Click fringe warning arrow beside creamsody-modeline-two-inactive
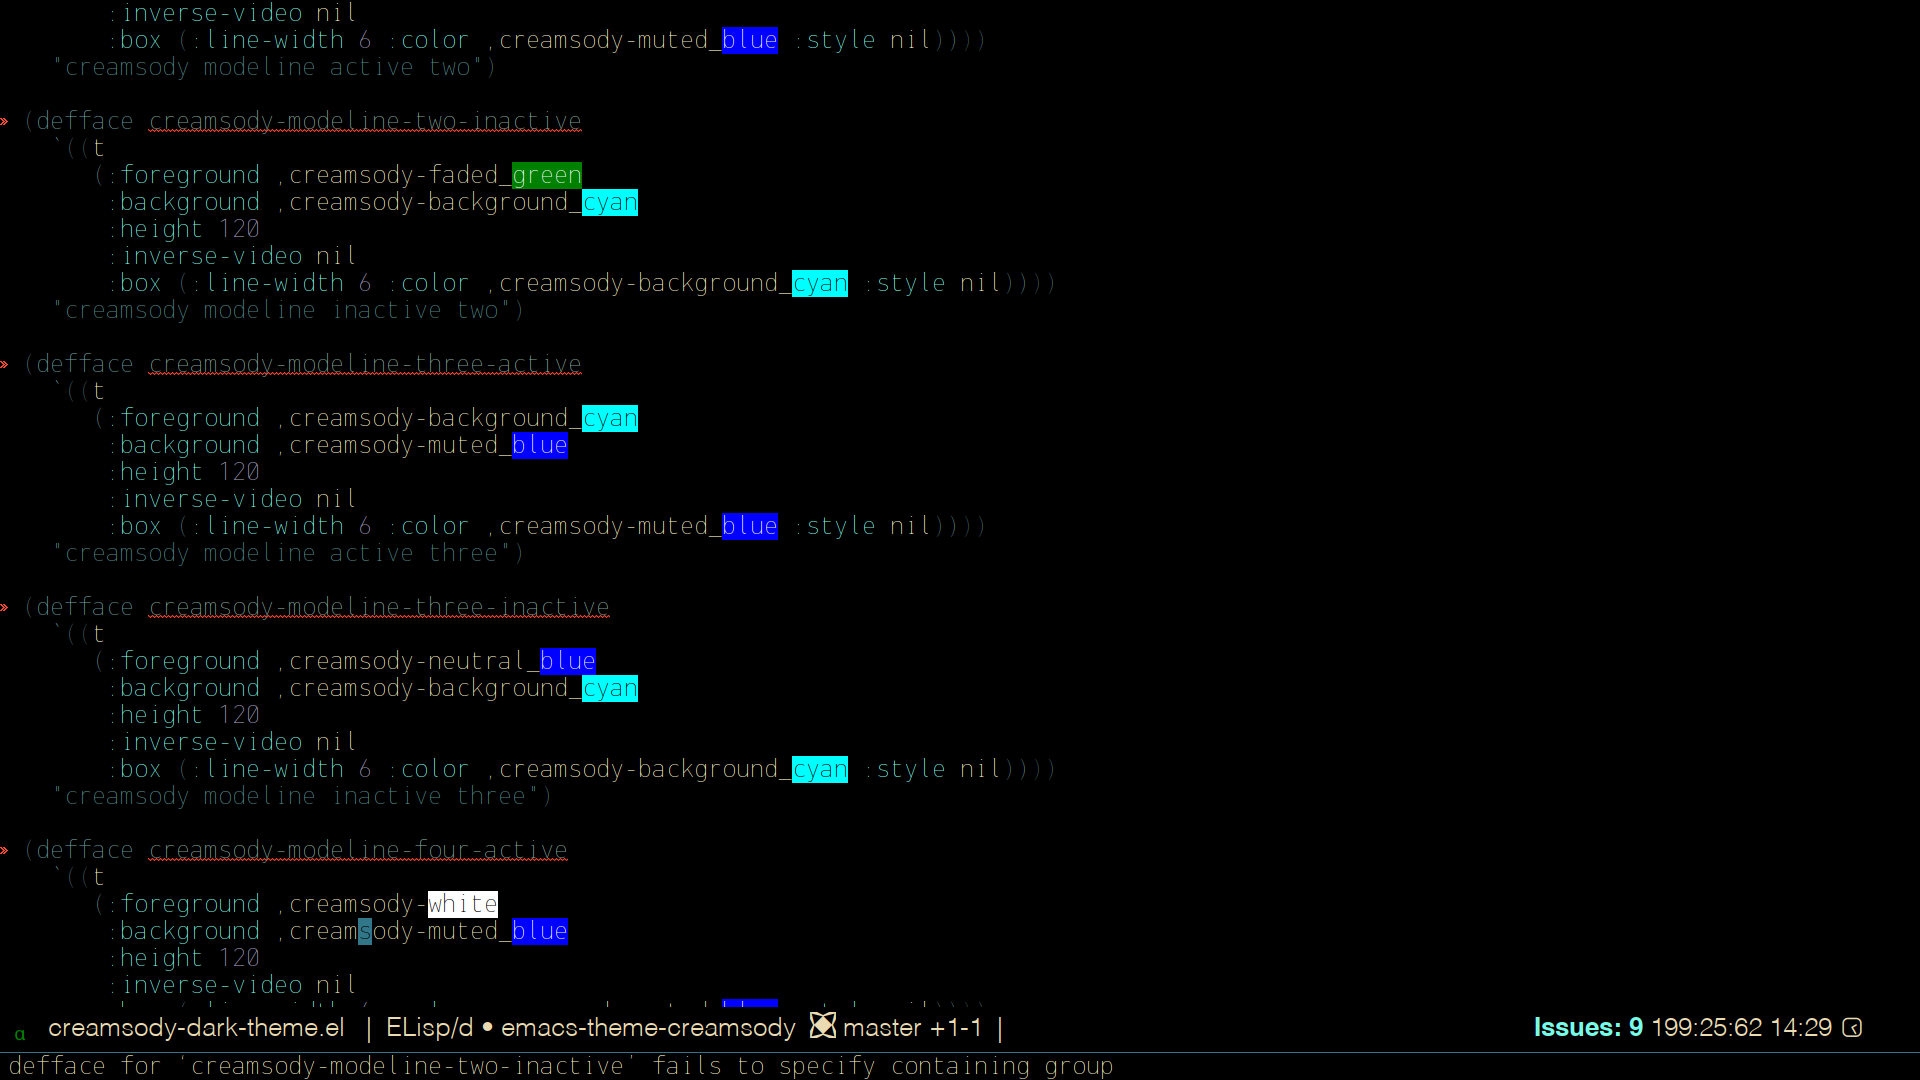The width and height of the screenshot is (1920, 1080). 5,122
